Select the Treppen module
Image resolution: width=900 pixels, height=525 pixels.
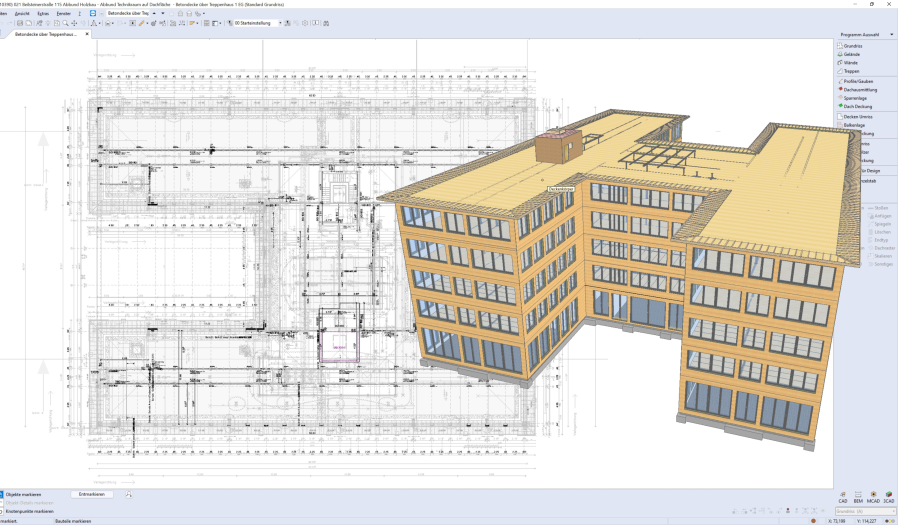tap(851, 71)
